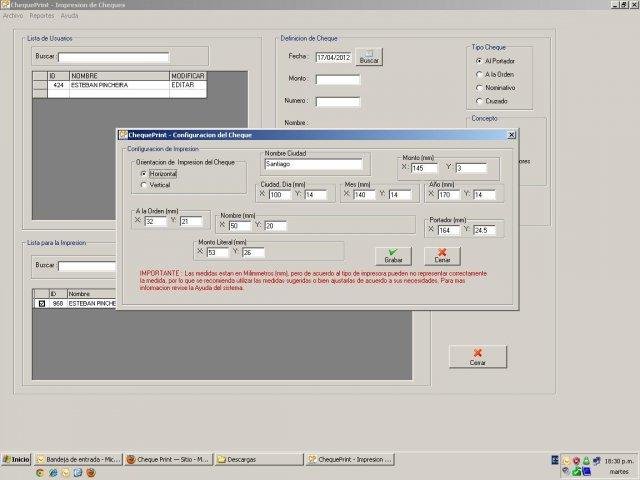
Task: Click the Cerrar button inside the Configuracion dialog
Action: pos(442,256)
